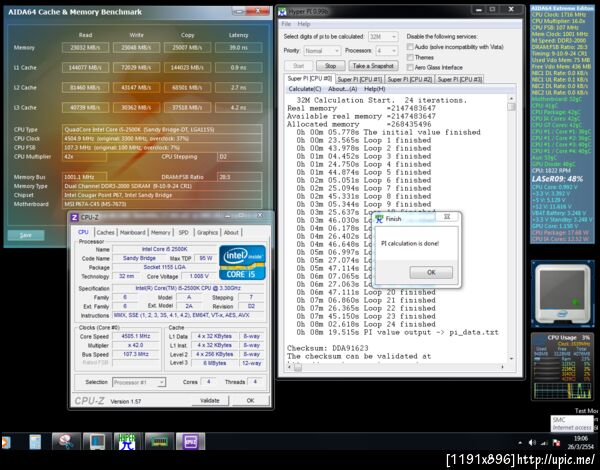Click the Core Speed value 4505.1 MHz
The width and height of the screenshot is (600, 470).
point(136,336)
